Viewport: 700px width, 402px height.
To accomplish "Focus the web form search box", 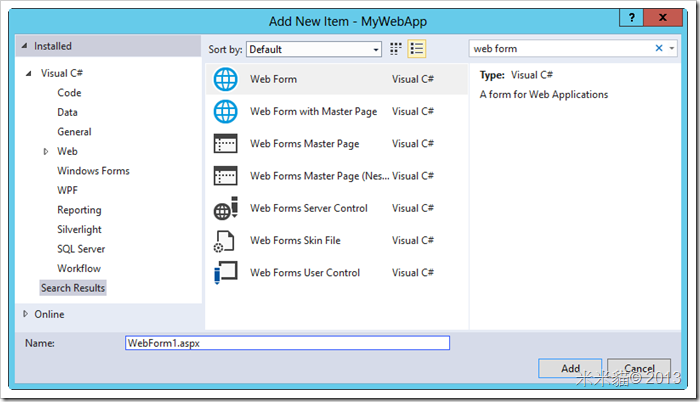I will tap(562, 48).
